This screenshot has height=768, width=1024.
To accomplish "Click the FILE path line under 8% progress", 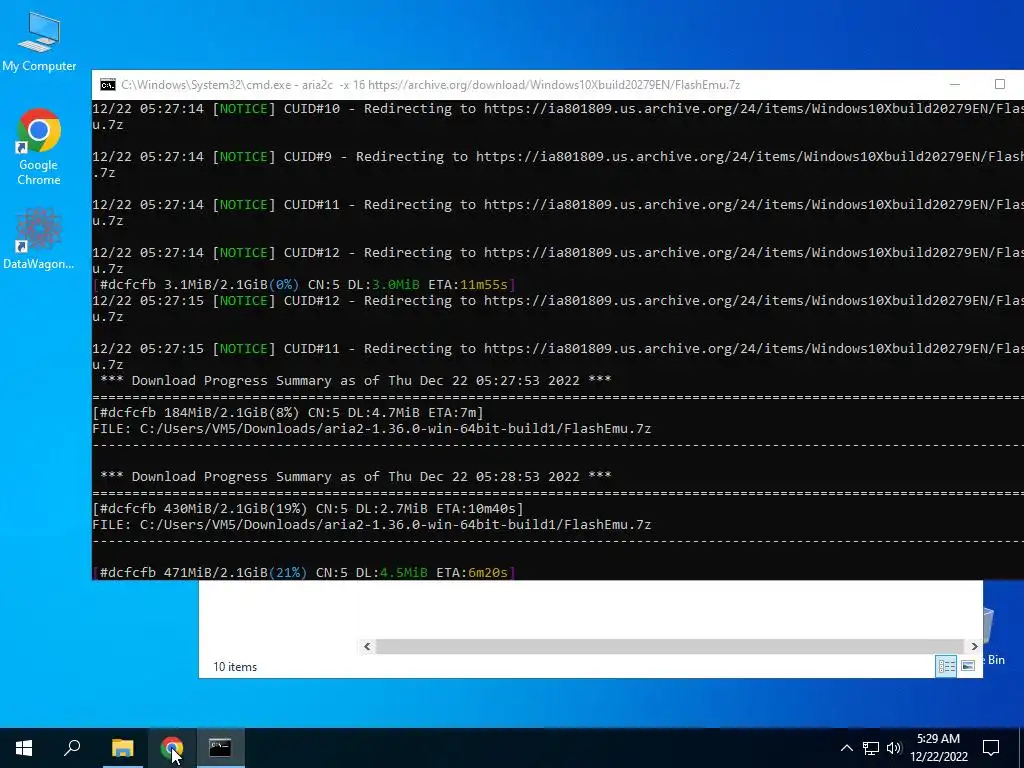I will pyautogui.click(x=372, y=429).
